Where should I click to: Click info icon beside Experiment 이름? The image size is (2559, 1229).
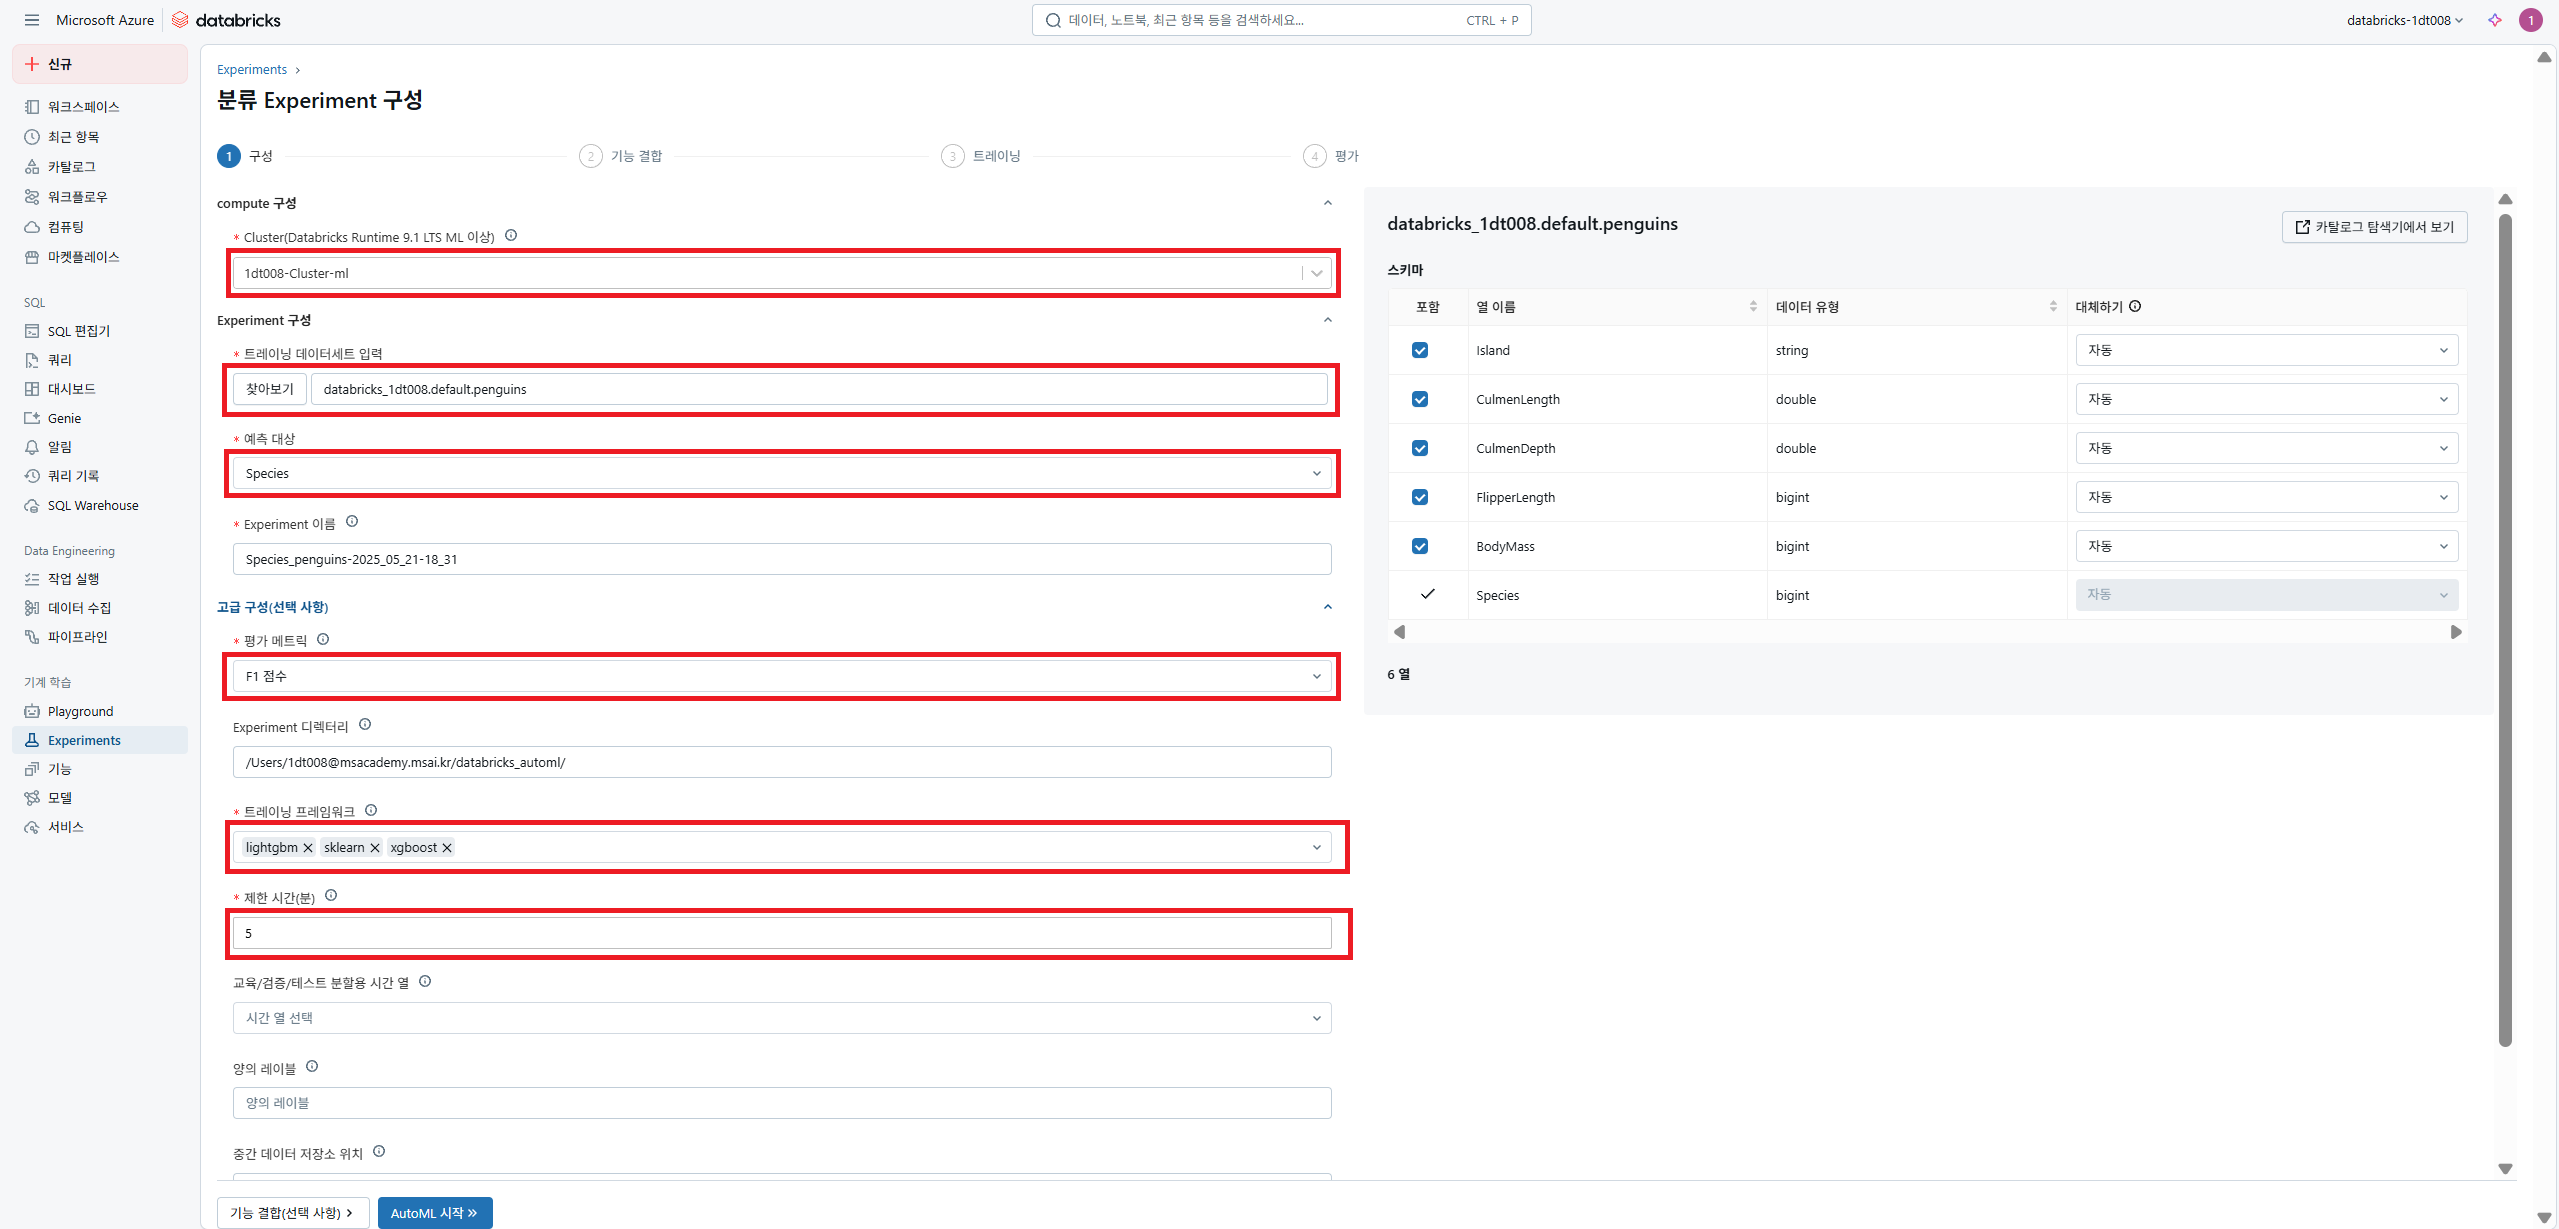(x=352, y=521)
